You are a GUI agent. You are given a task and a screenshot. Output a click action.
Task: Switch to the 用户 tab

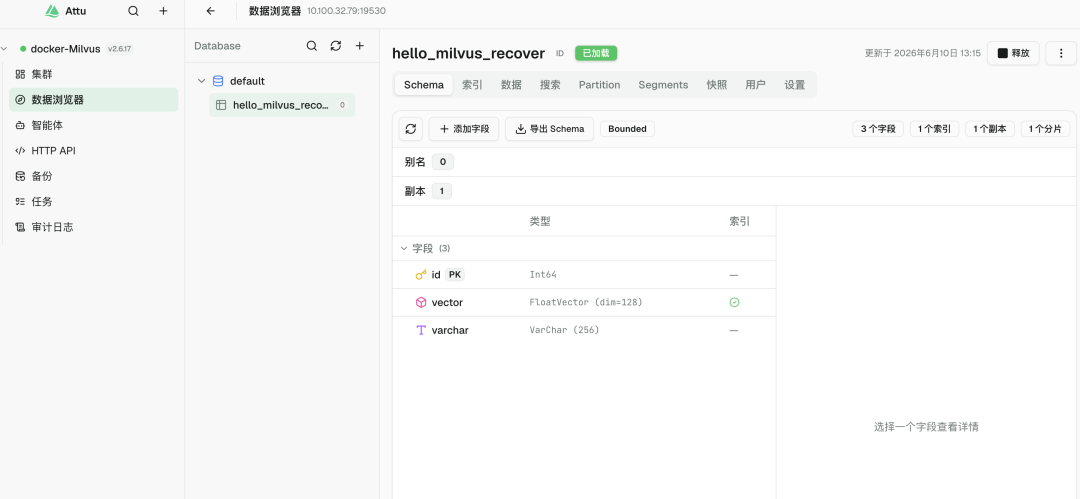point(756,85)
